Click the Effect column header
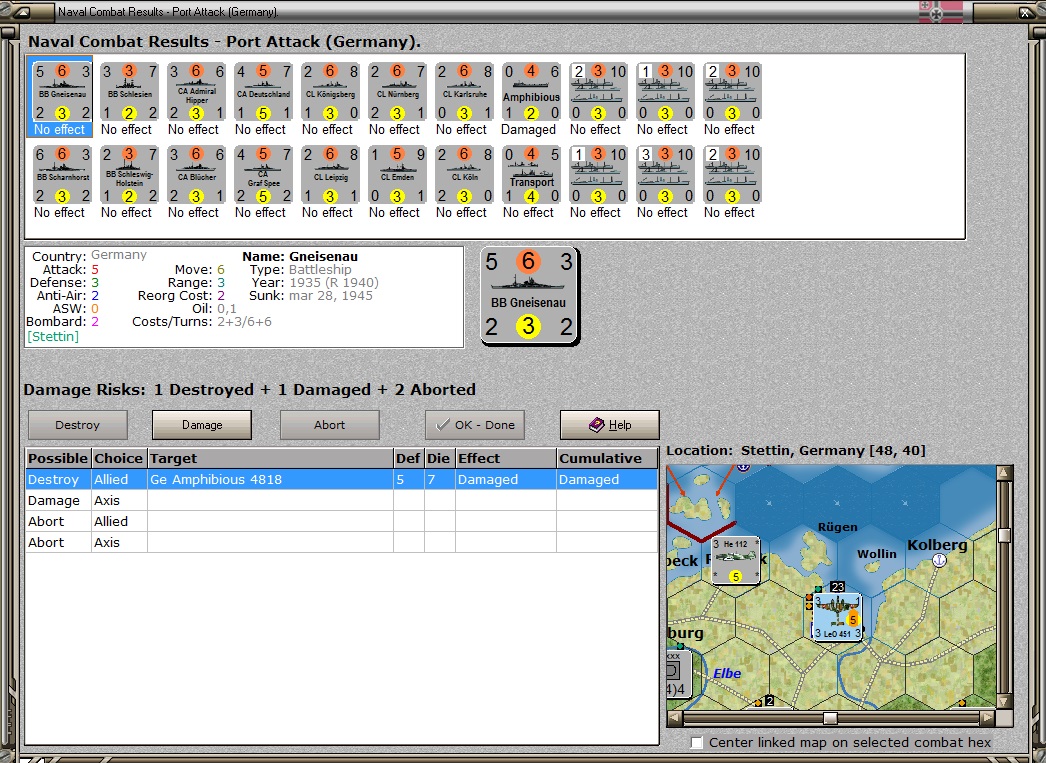Viewport: 1046px width, 763px height. [506, 458]
